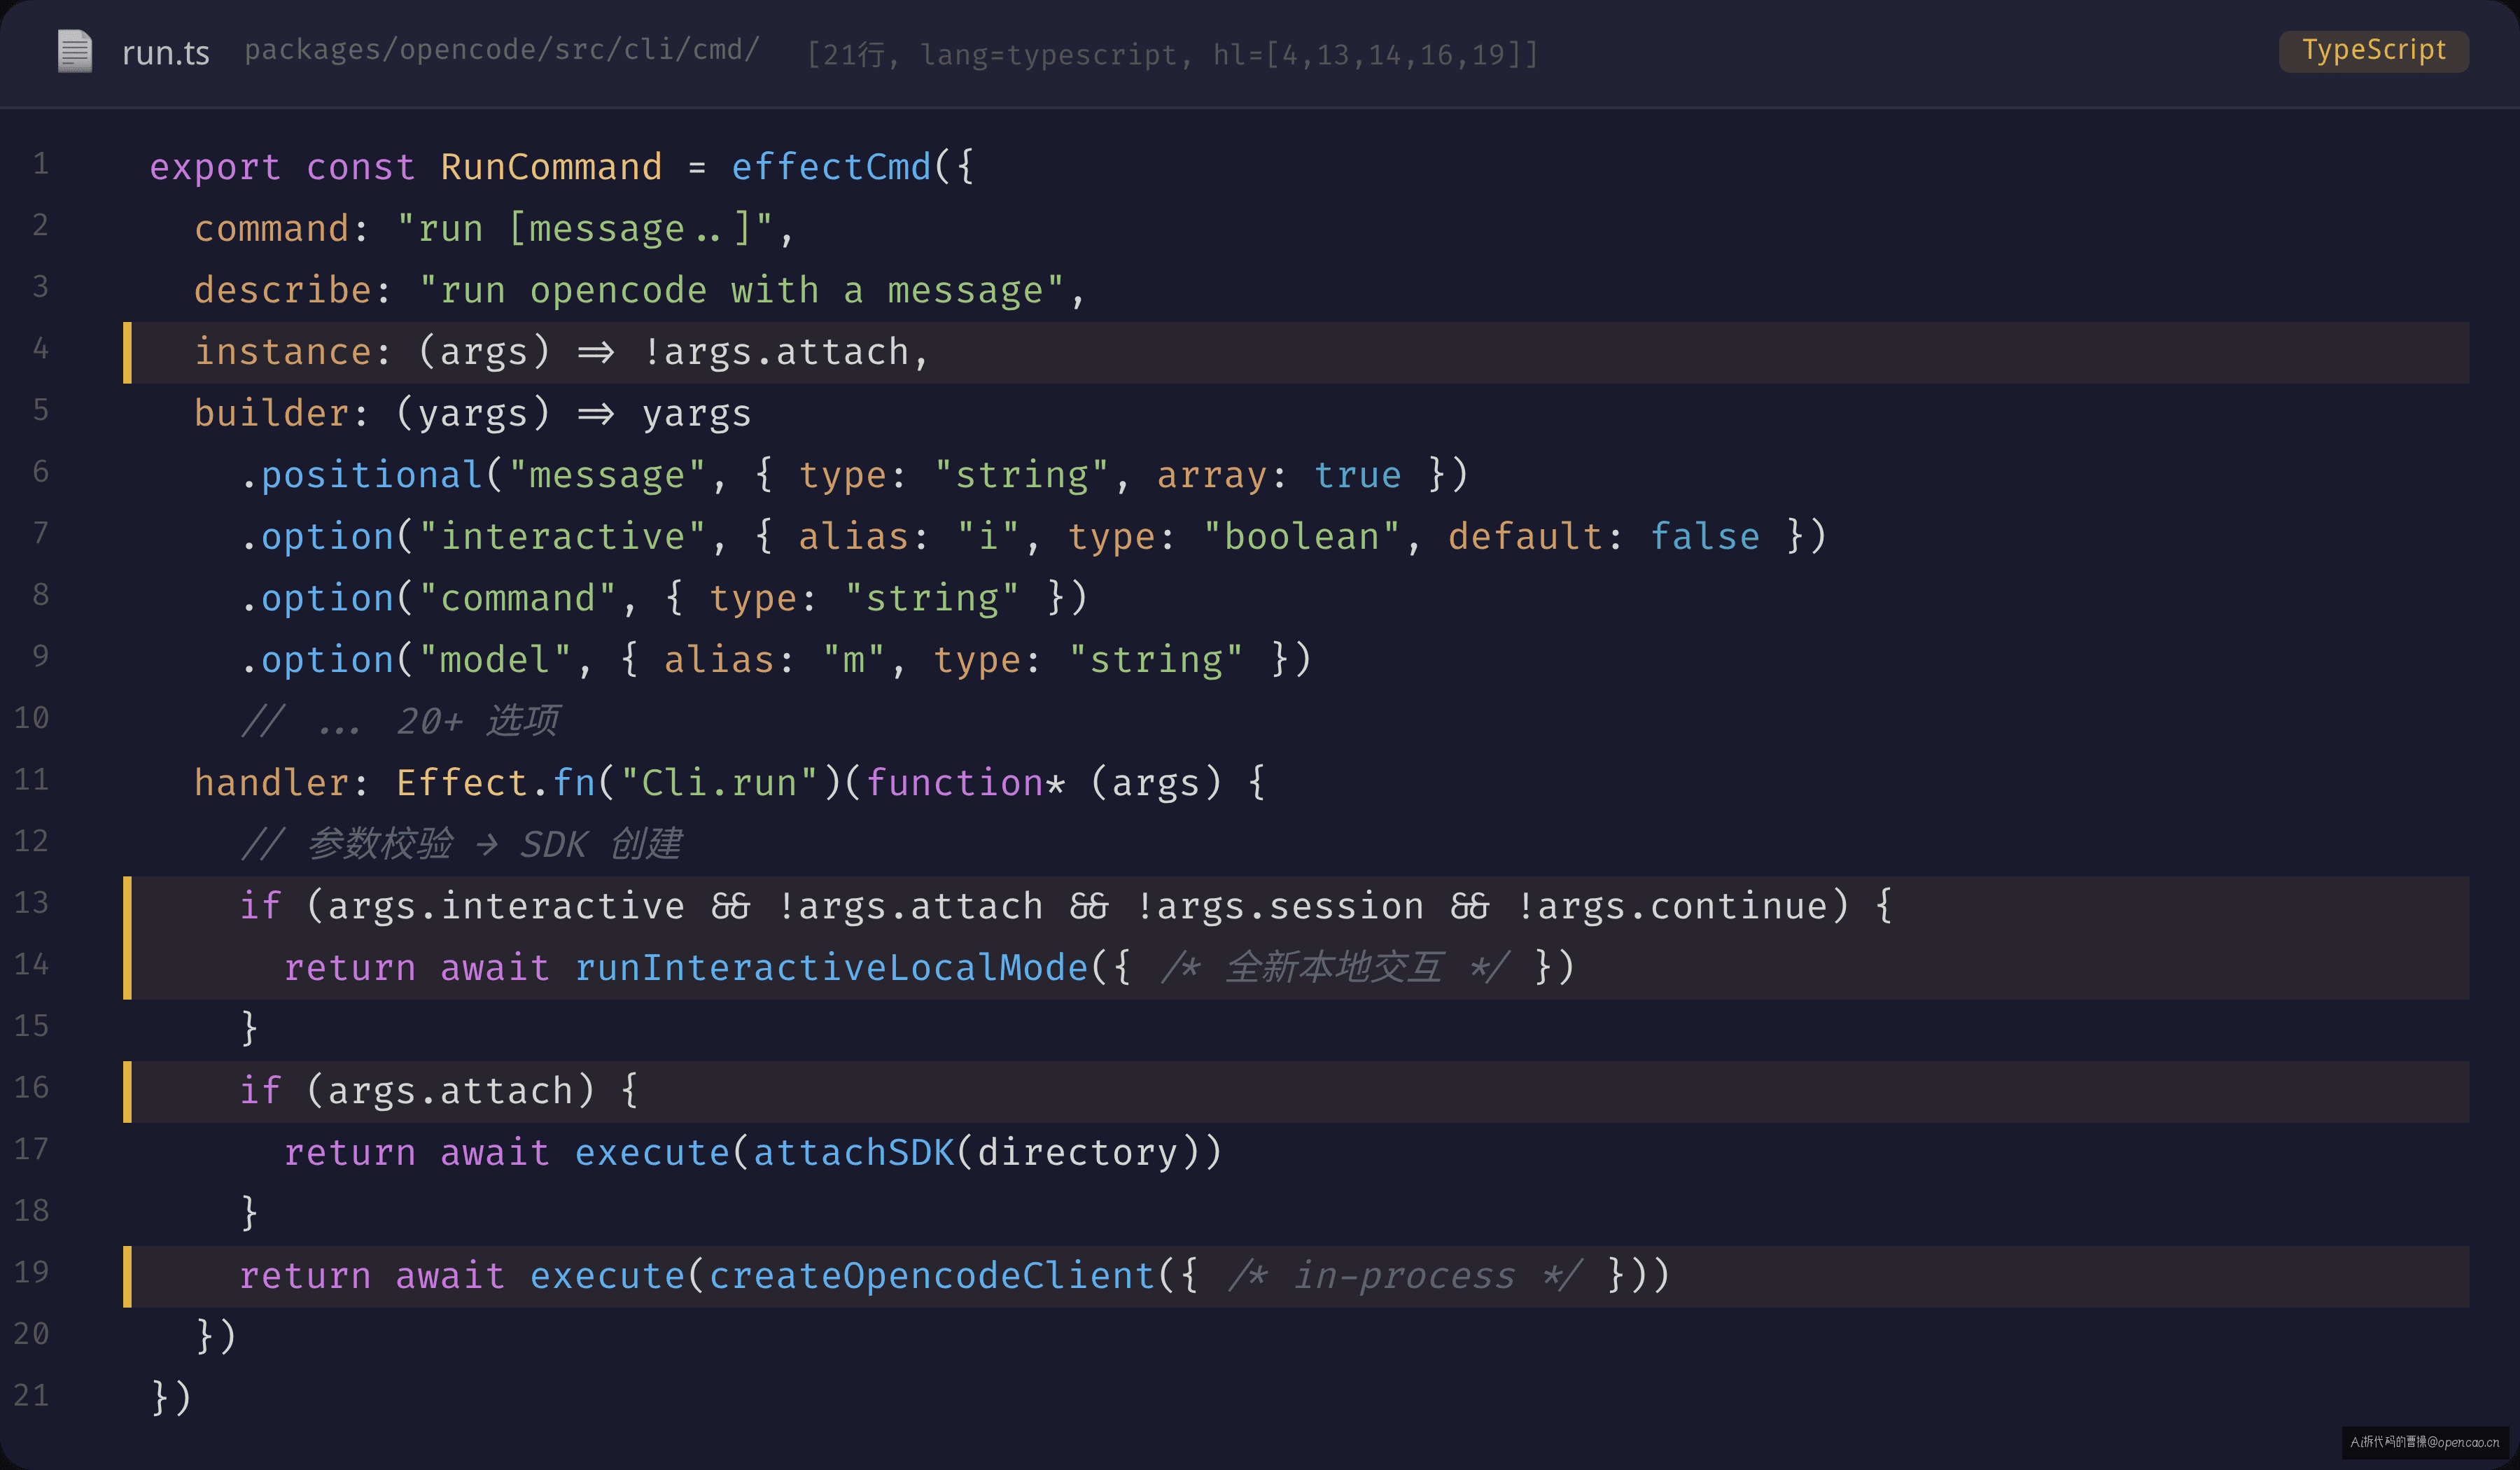Click line number 4 in the gutter
This screenshot has width=2520, height=1470.
[40, 348]
